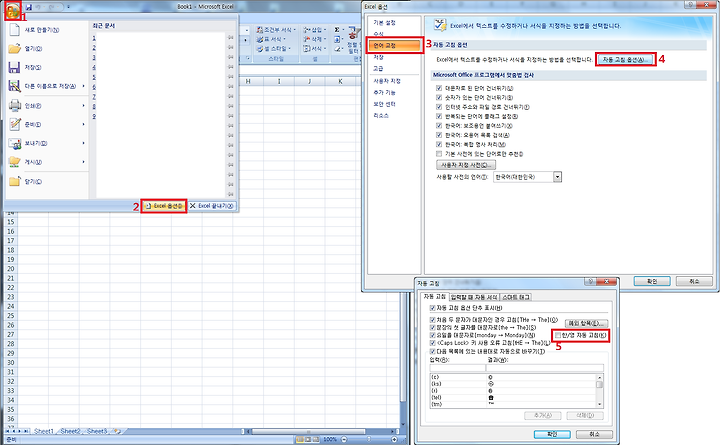Click the zoom slider in status bar

[x=369, y=439]
